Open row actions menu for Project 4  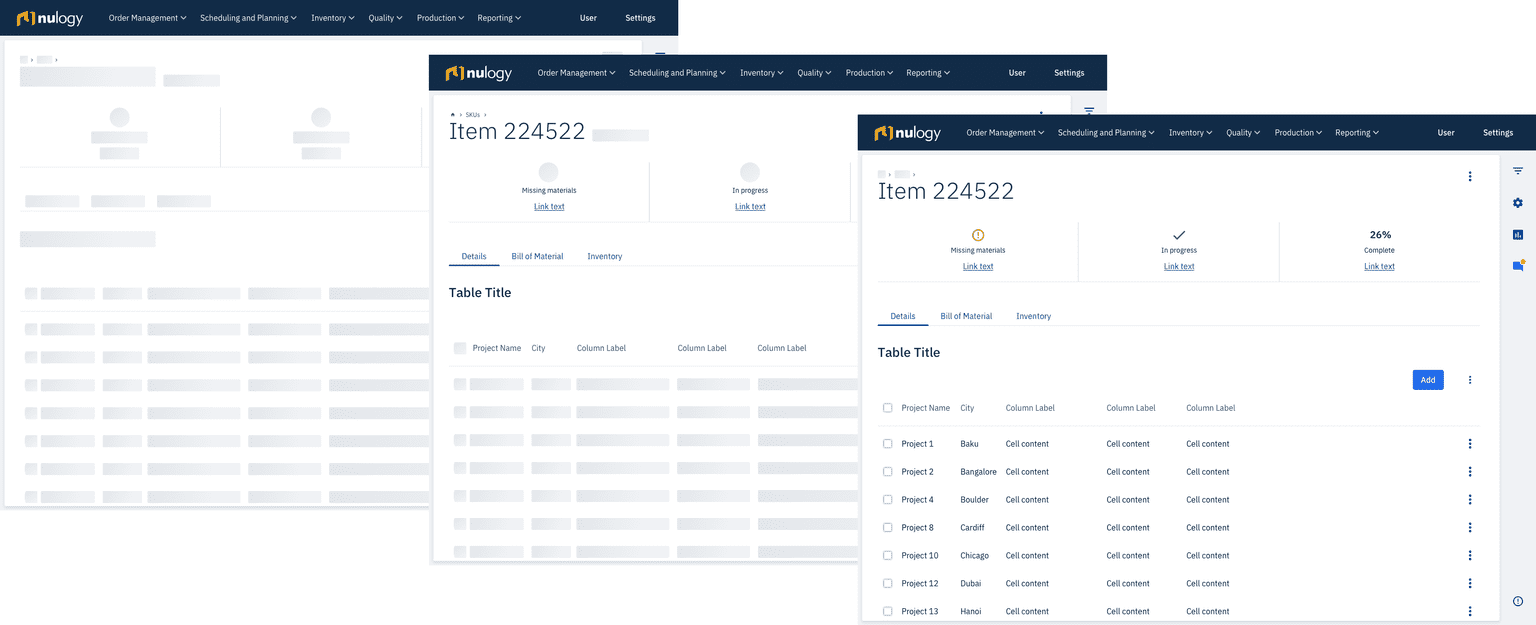pos(1469,500)
